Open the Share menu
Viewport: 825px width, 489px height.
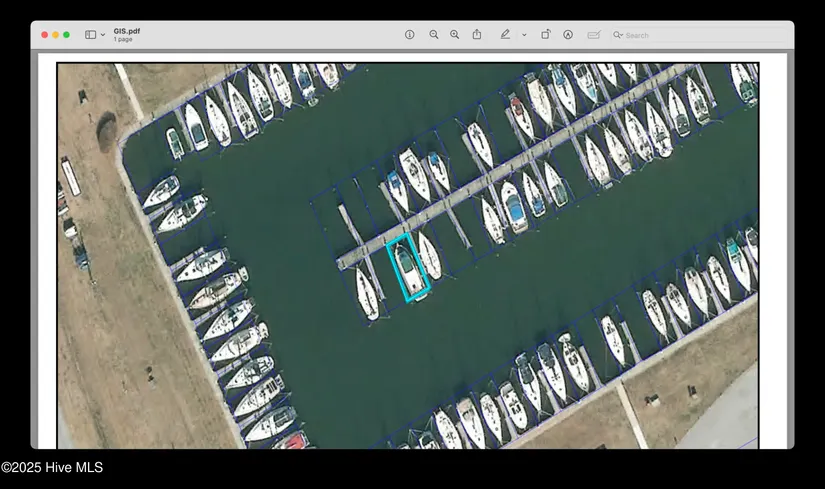477,34
